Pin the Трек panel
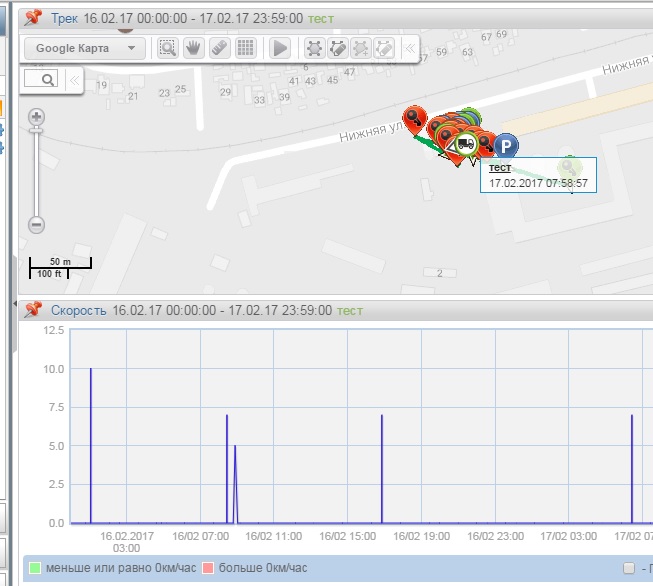The width and height of the screenshot is (653, 586). click(x=33, y=17)
